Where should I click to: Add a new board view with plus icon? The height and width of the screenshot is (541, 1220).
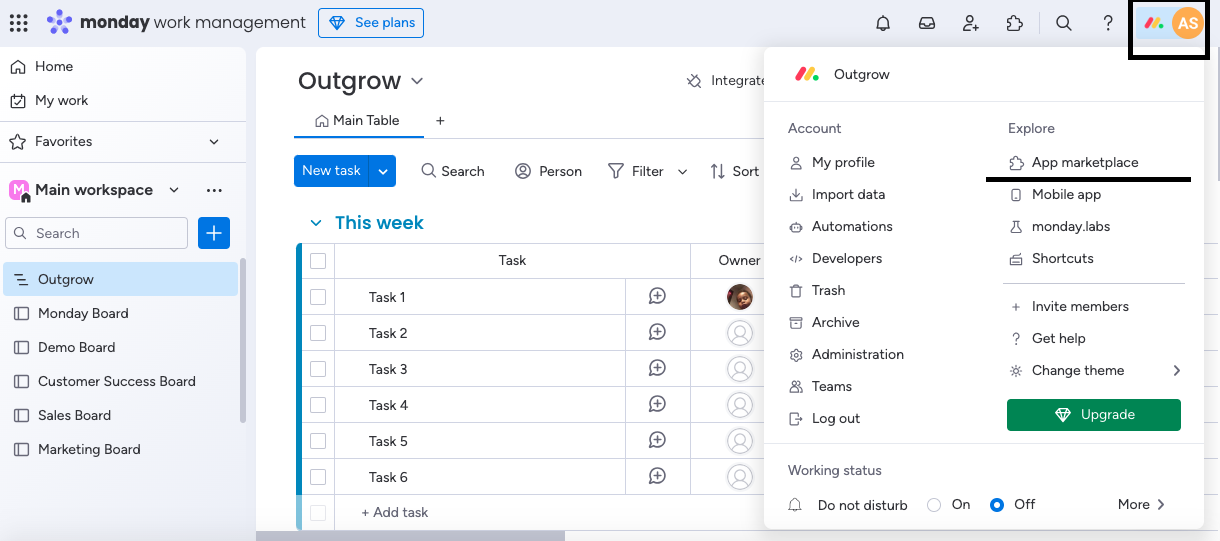[x=440, y=120]
